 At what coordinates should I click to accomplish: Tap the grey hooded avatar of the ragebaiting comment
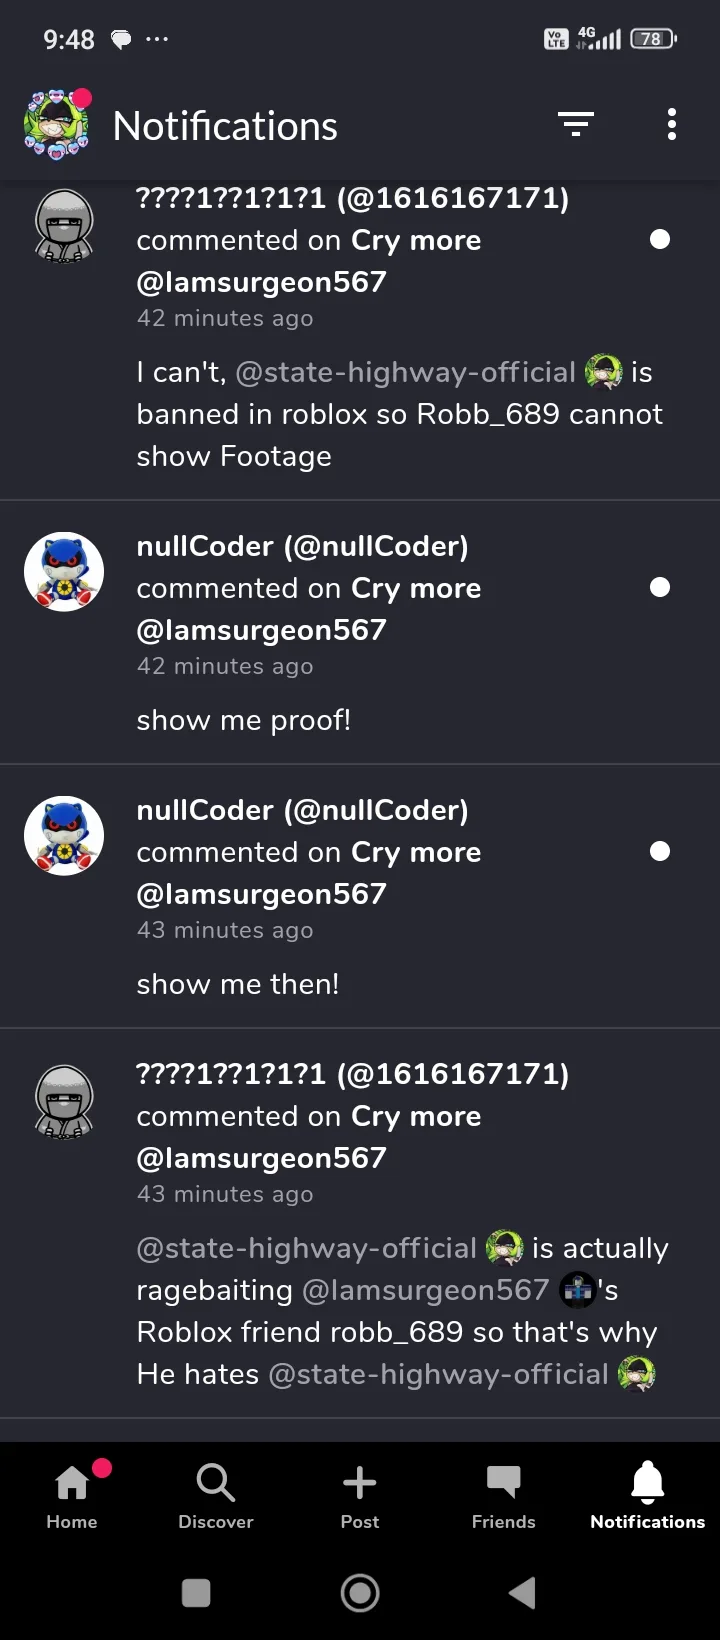64,1102
